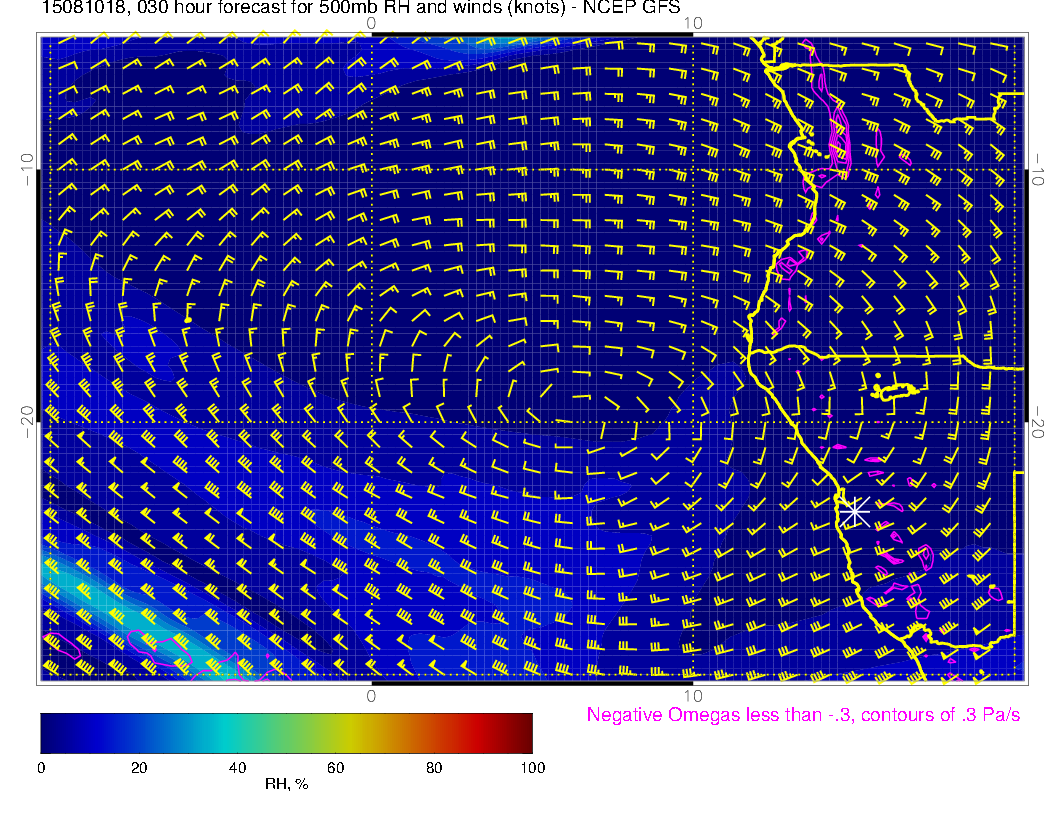This screenshot has height=816, width=1056.
Task: Click the Great Salt Lake outline
Action: [896, 391]
